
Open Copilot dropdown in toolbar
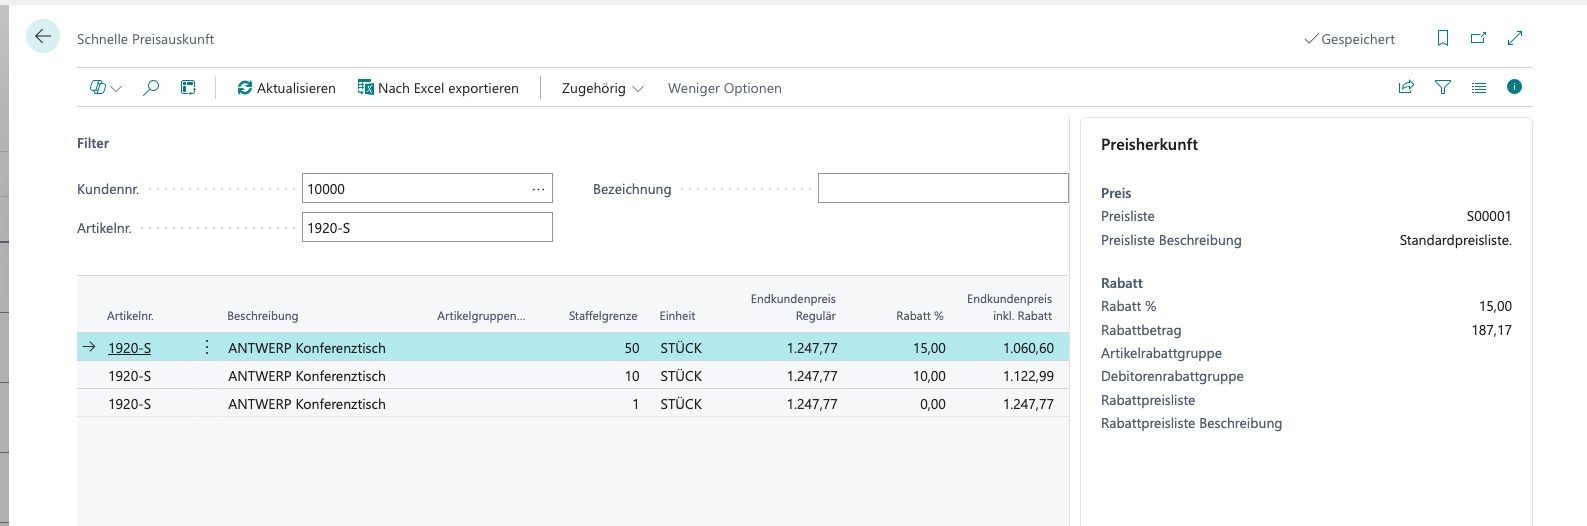click(106, 88)
